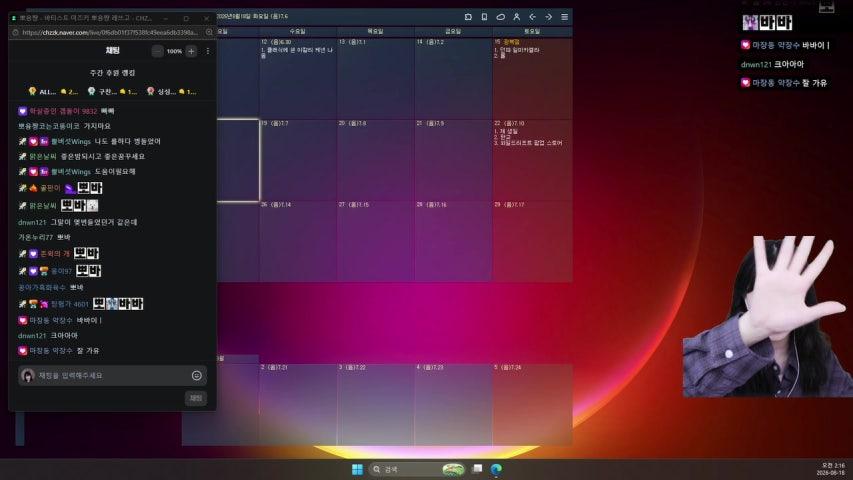Select next-month calendar cell for day 5
The width and height of the screenshot is (853, 480).
click(x=532, y=405)
